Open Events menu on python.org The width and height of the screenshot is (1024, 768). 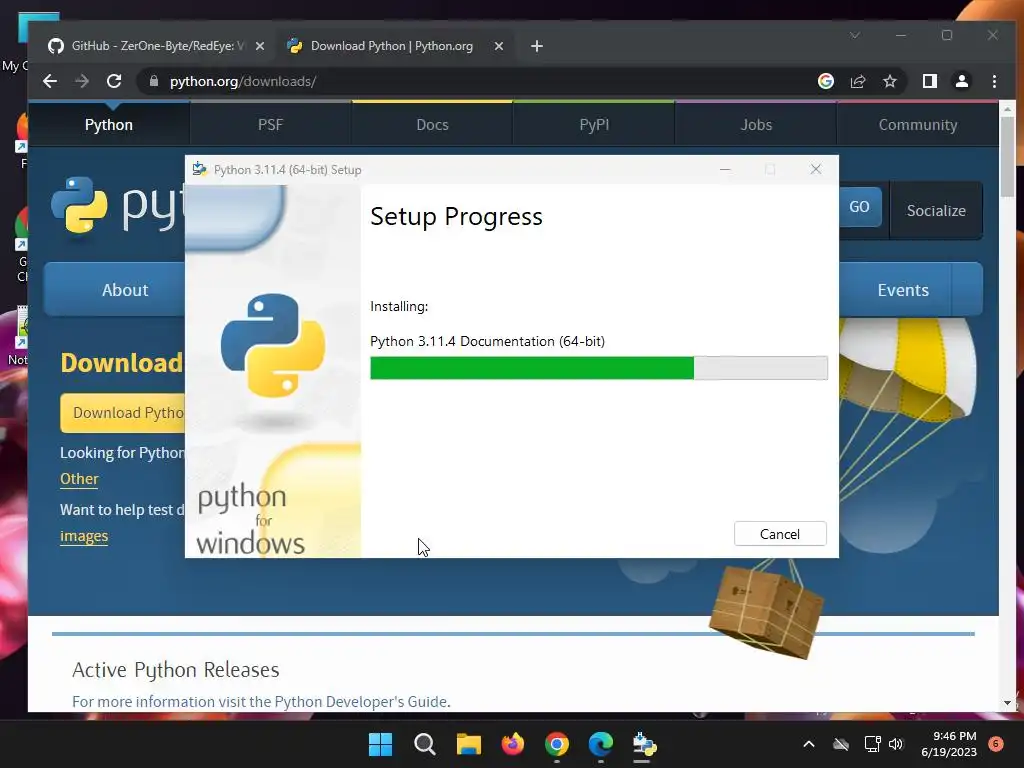tap(903, 289)
